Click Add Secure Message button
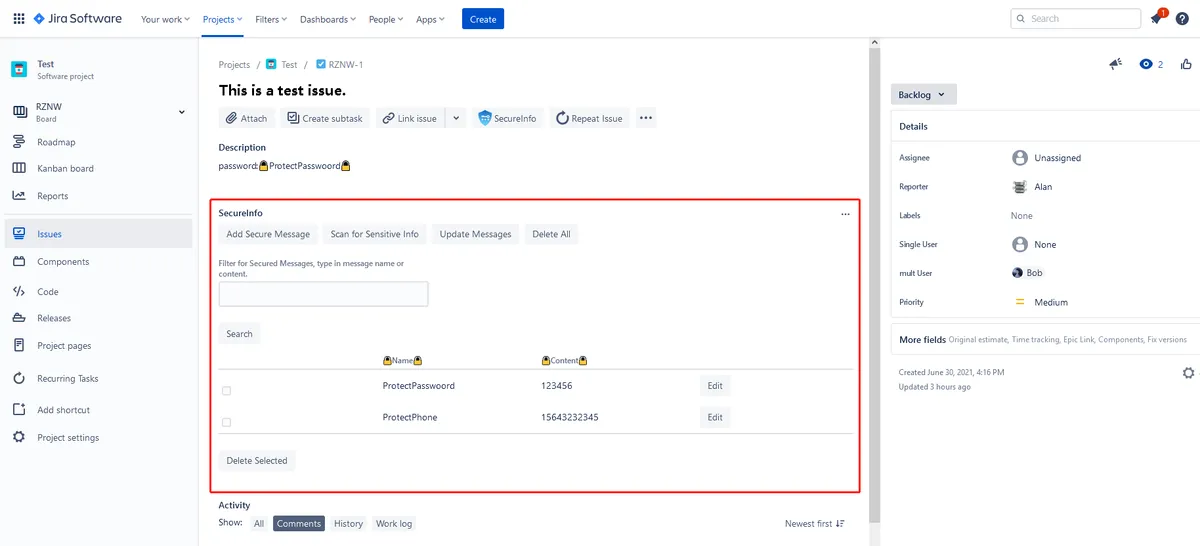 click(268, 234)
